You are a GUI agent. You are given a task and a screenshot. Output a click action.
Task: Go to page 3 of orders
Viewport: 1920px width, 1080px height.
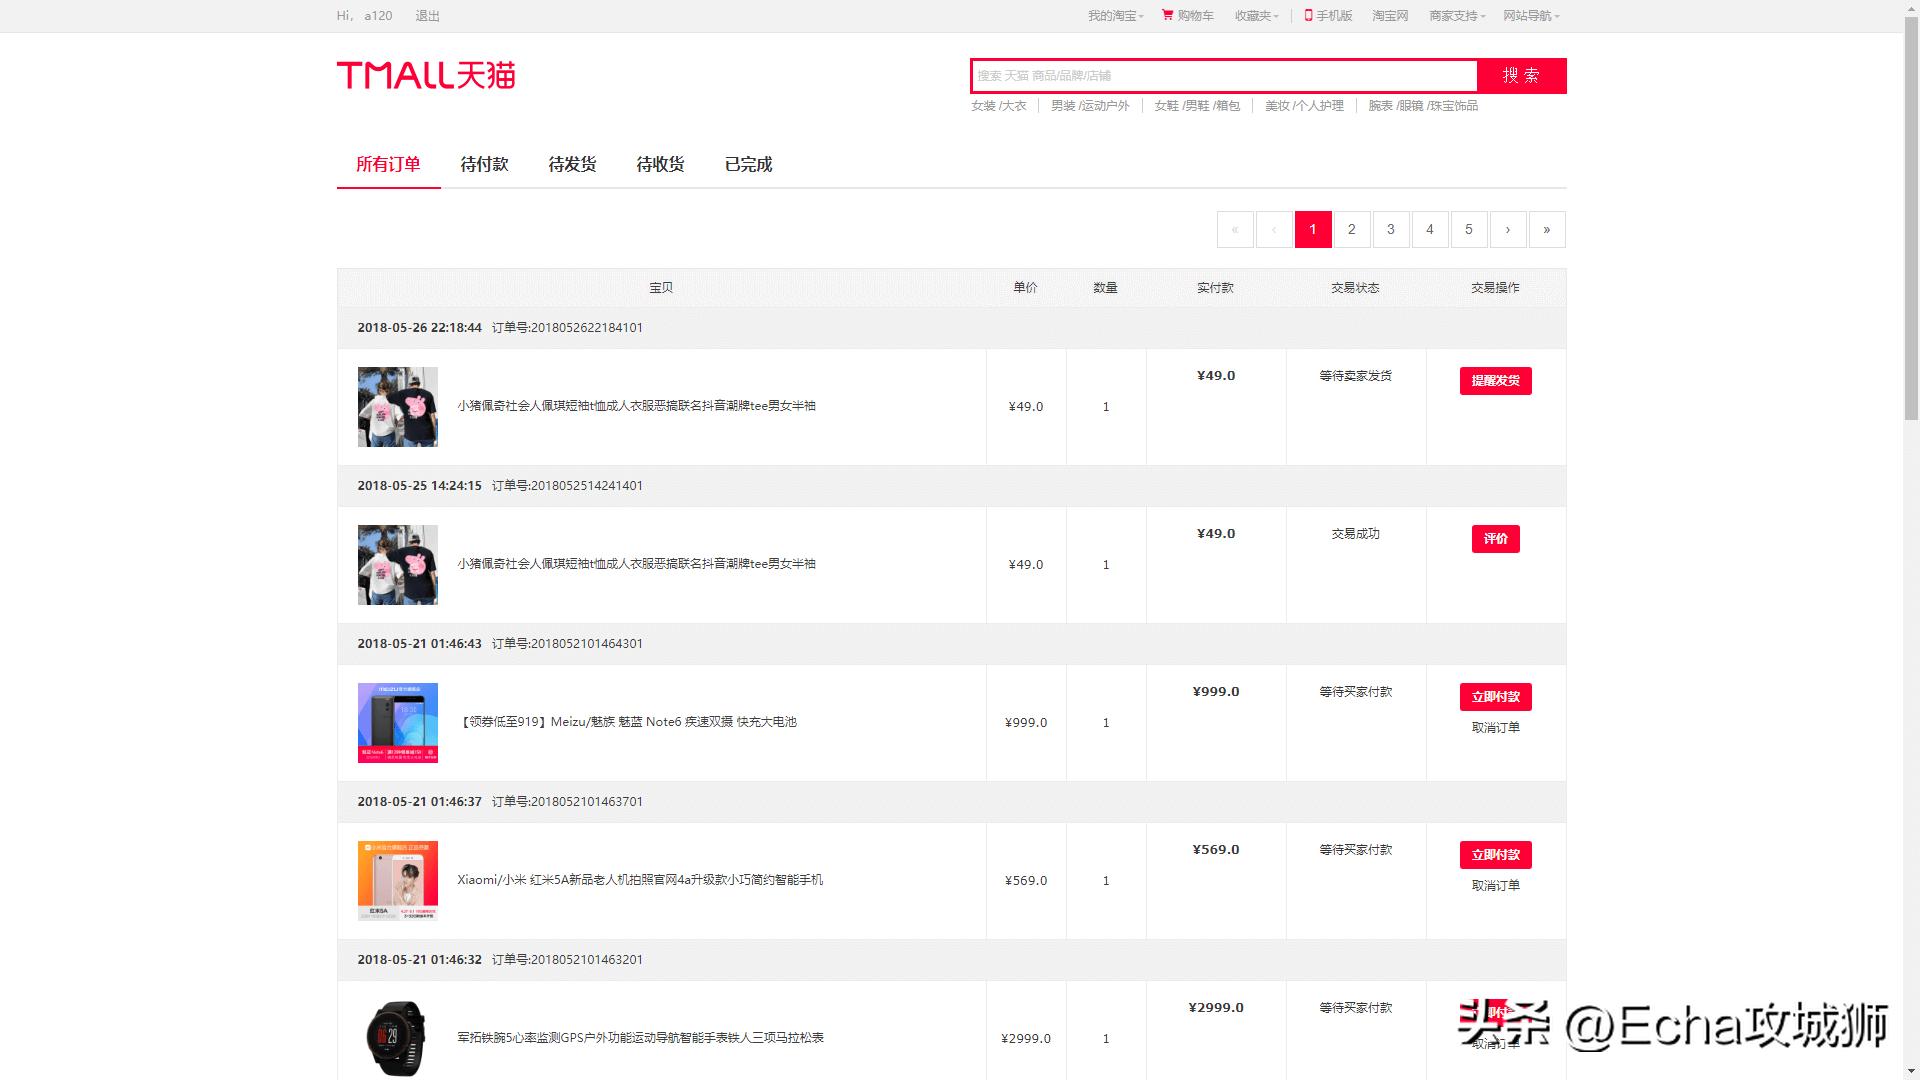[x=1391, y=229]
